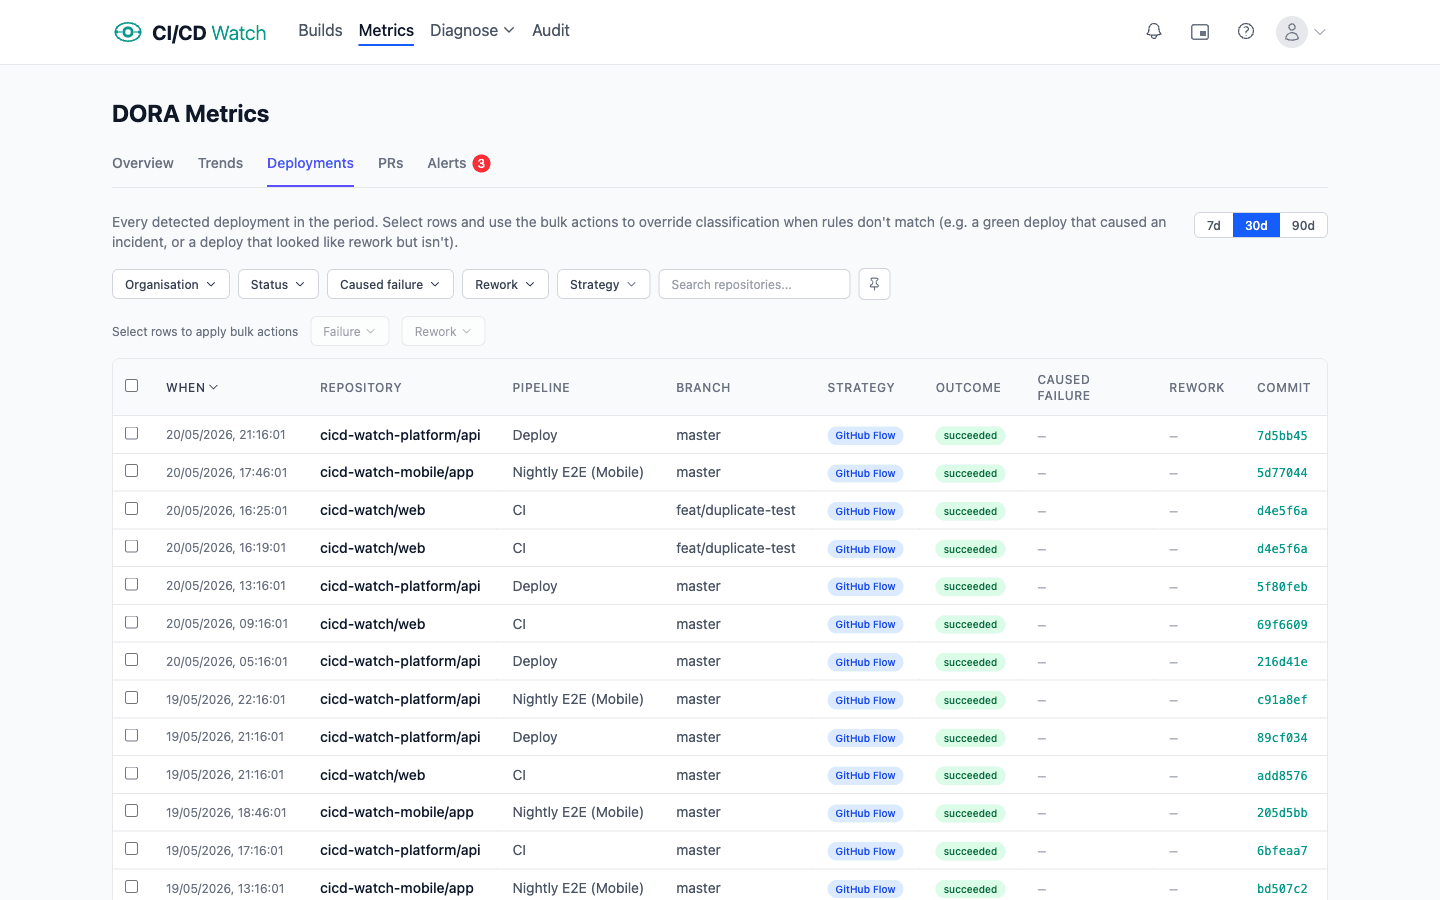Switch to the PRs tab
The width and height of the screenshot is (1440, 900).
pos(391,163)
